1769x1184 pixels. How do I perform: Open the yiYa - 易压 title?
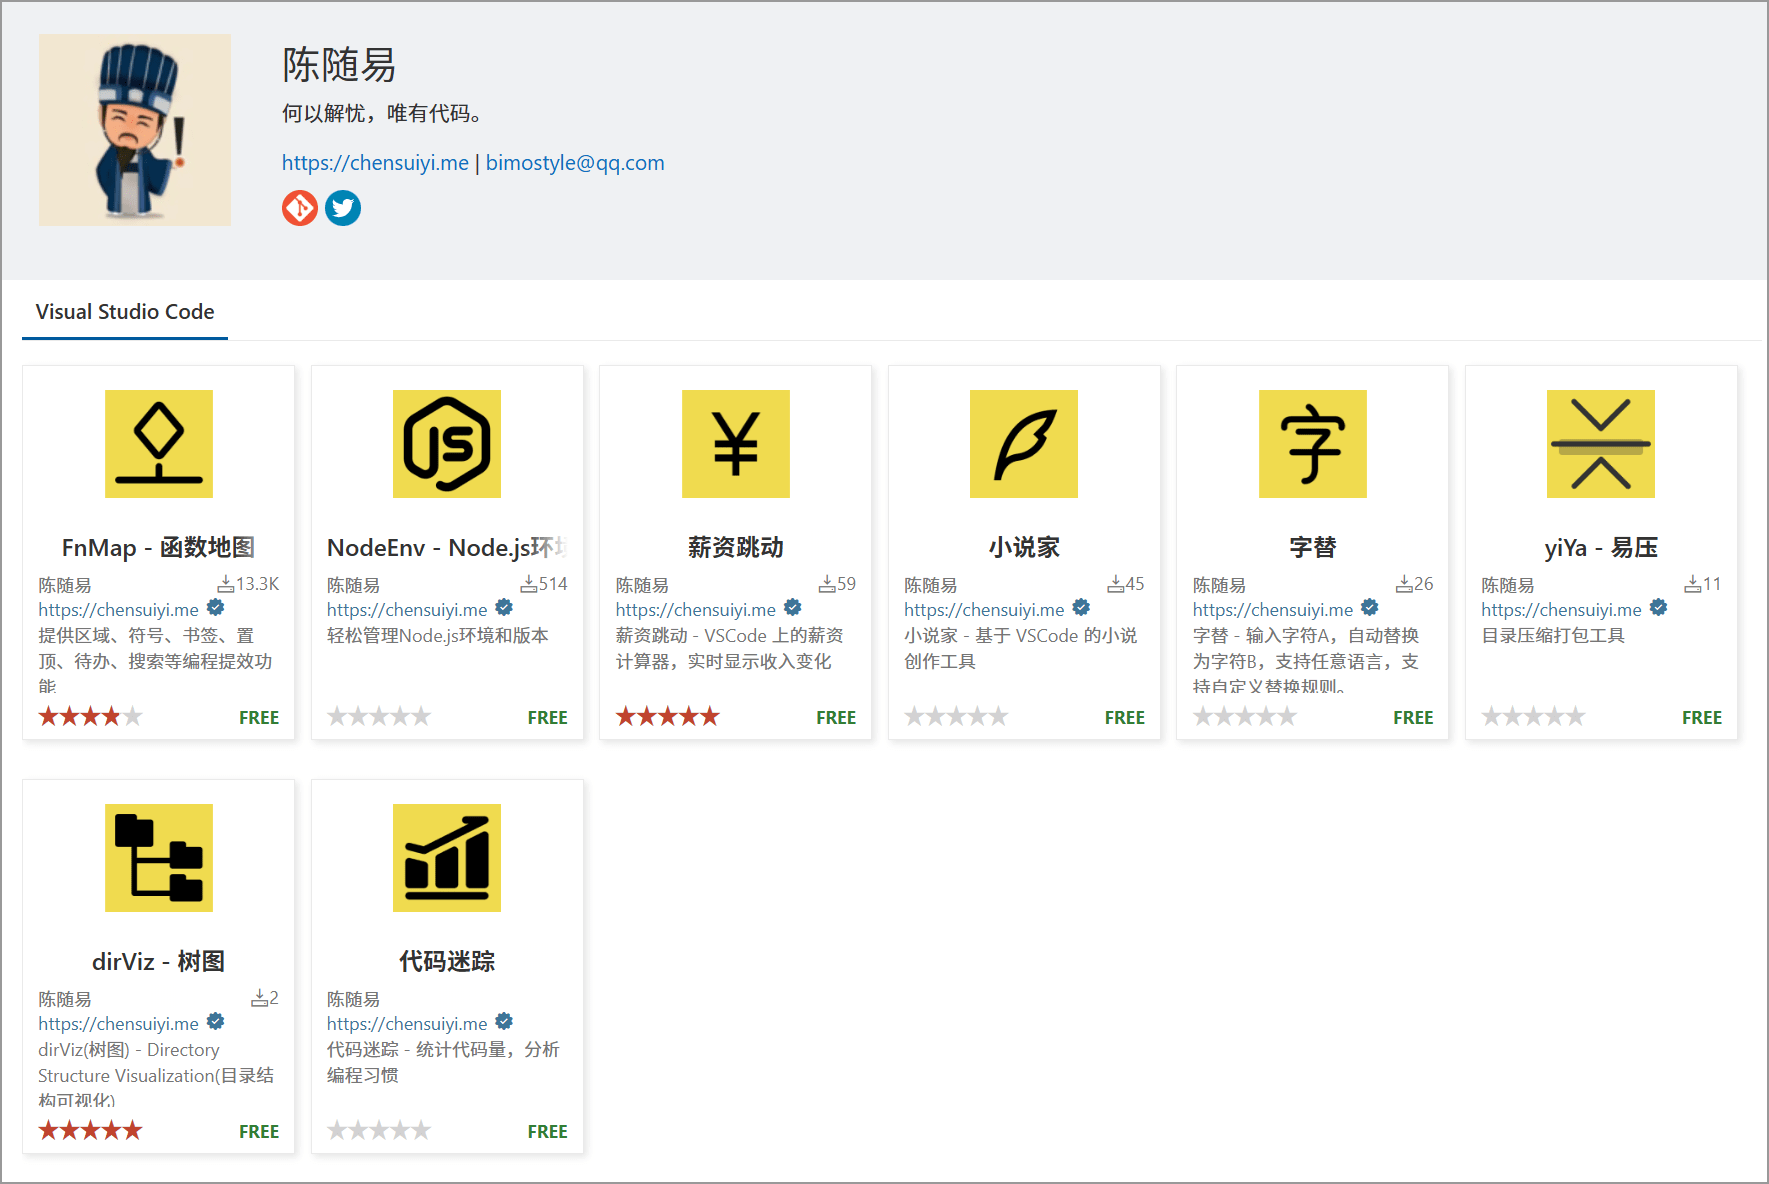point(1601,548)
